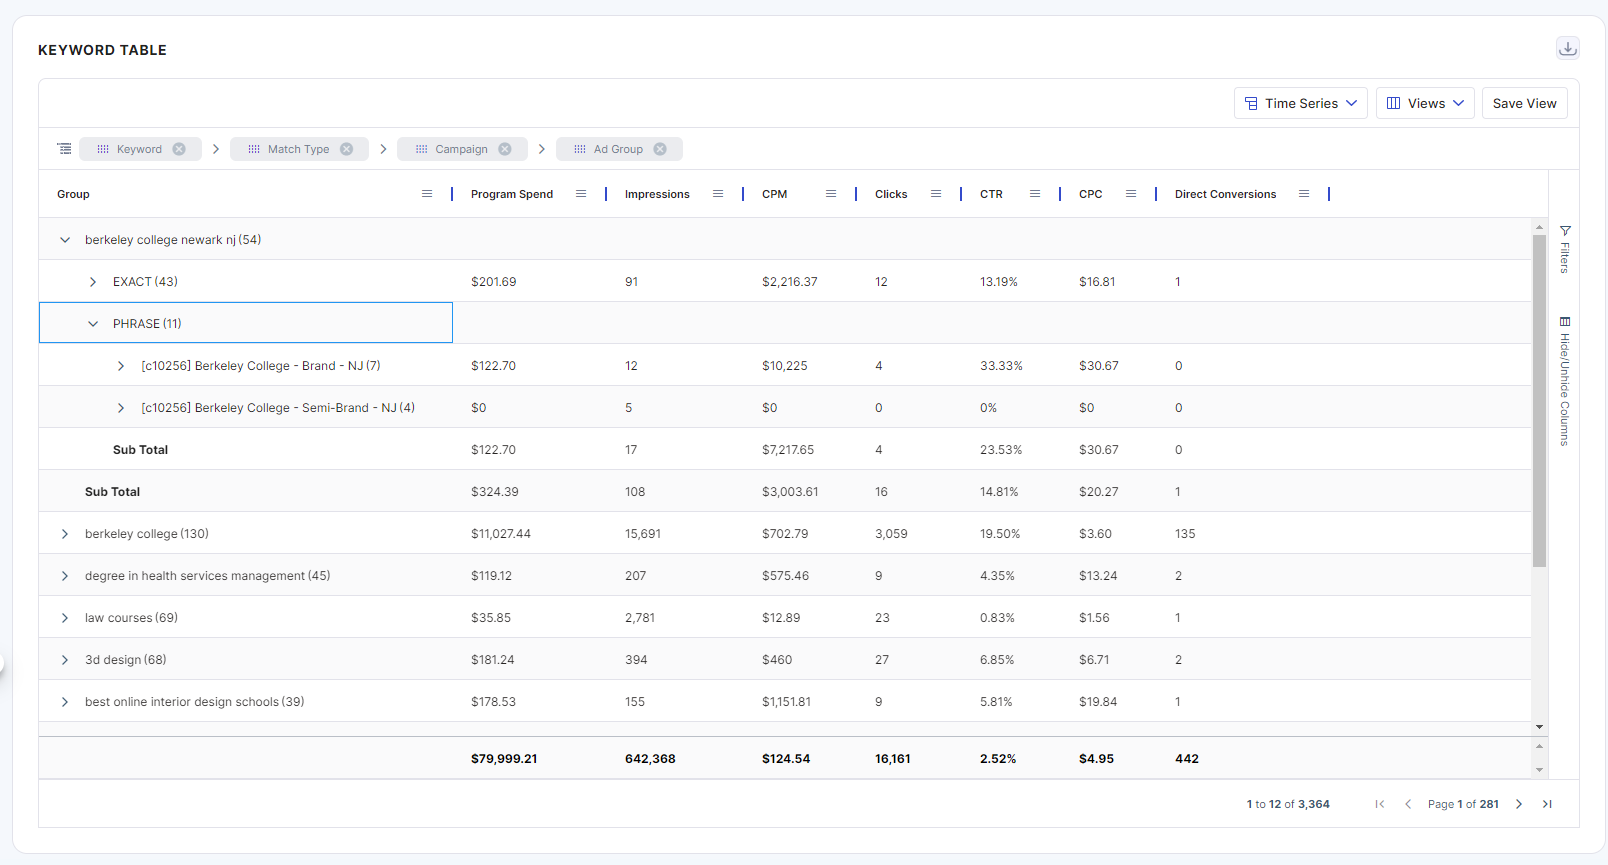Open the Direct Conversions column menu
This screenshot has width=1608, height=865.
1304,194
